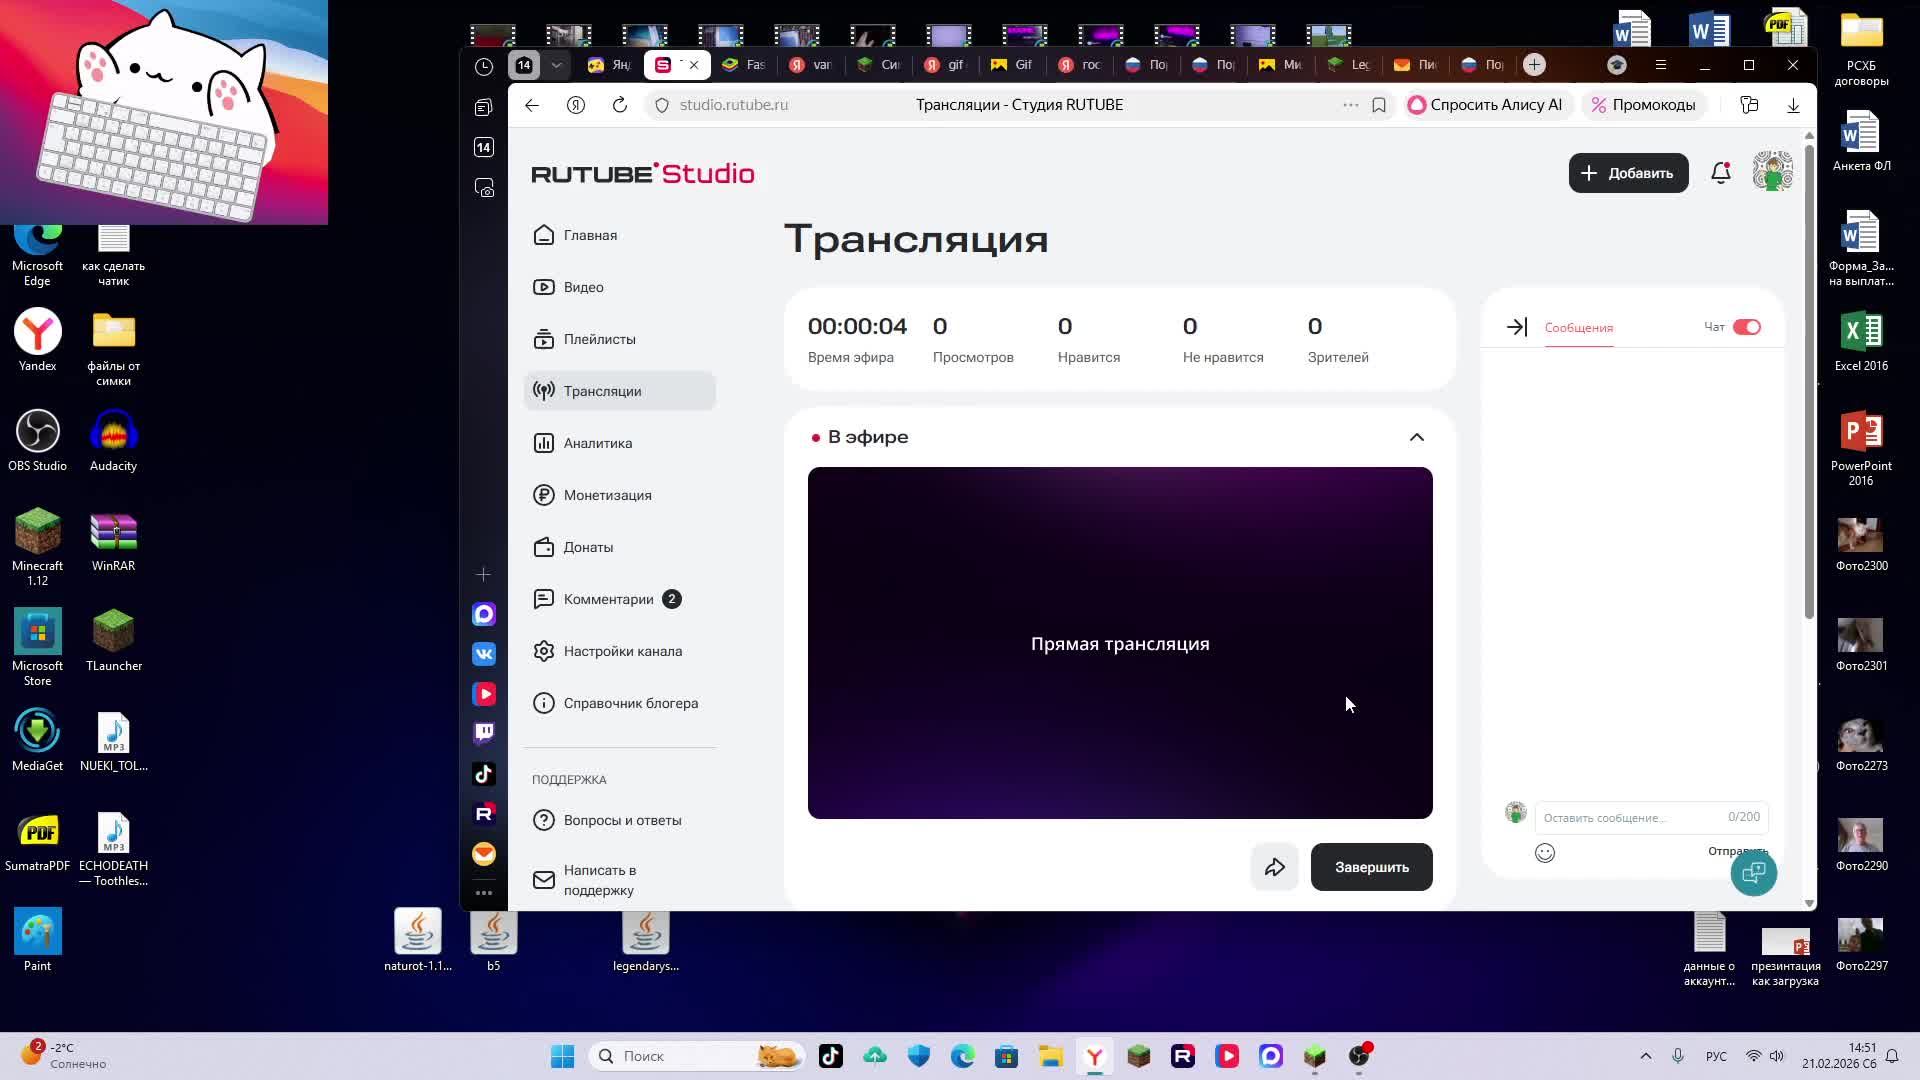Open Комментарии with the unread badge
The width and height of the screenshot is (1920, 1080).
pyautogui.click(x=607, y=599)
